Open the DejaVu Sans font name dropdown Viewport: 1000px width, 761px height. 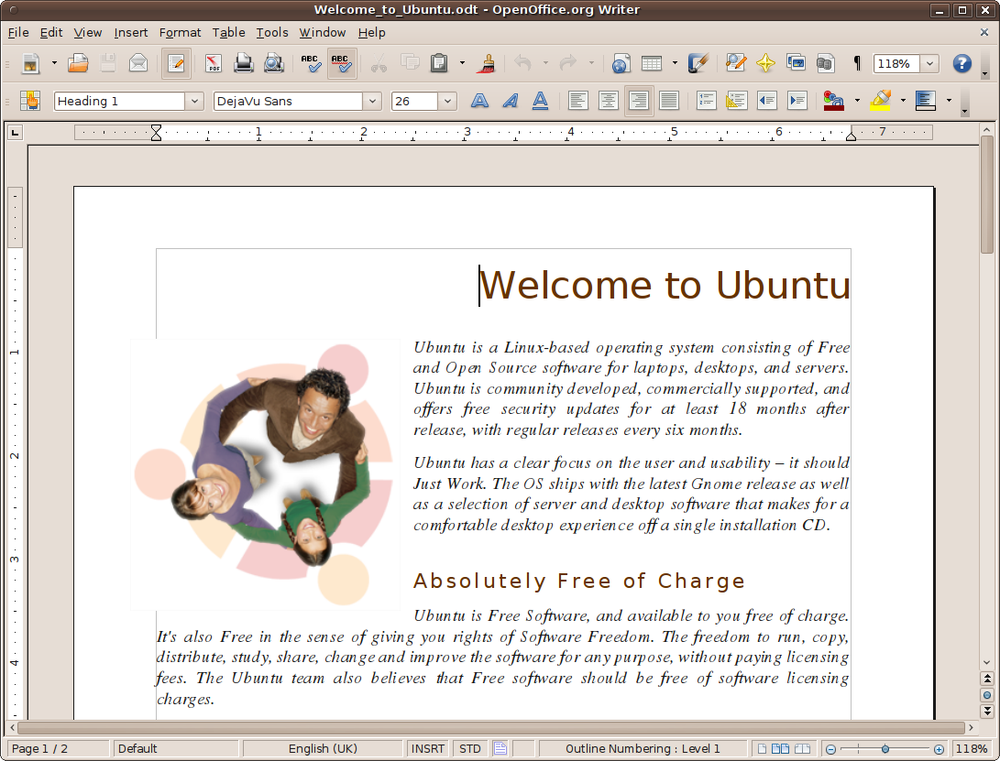point(371,100)
